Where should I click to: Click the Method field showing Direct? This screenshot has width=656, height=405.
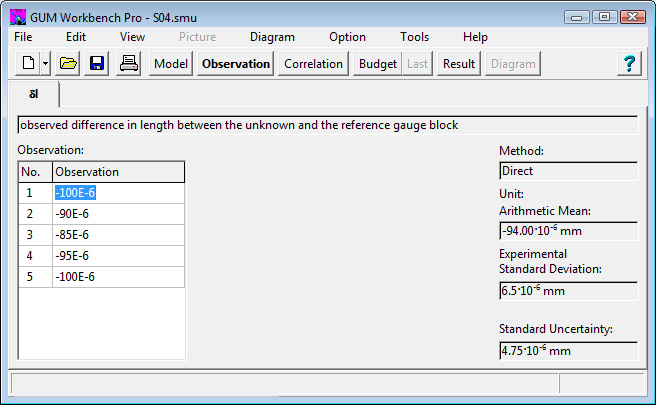pos(567,171)
